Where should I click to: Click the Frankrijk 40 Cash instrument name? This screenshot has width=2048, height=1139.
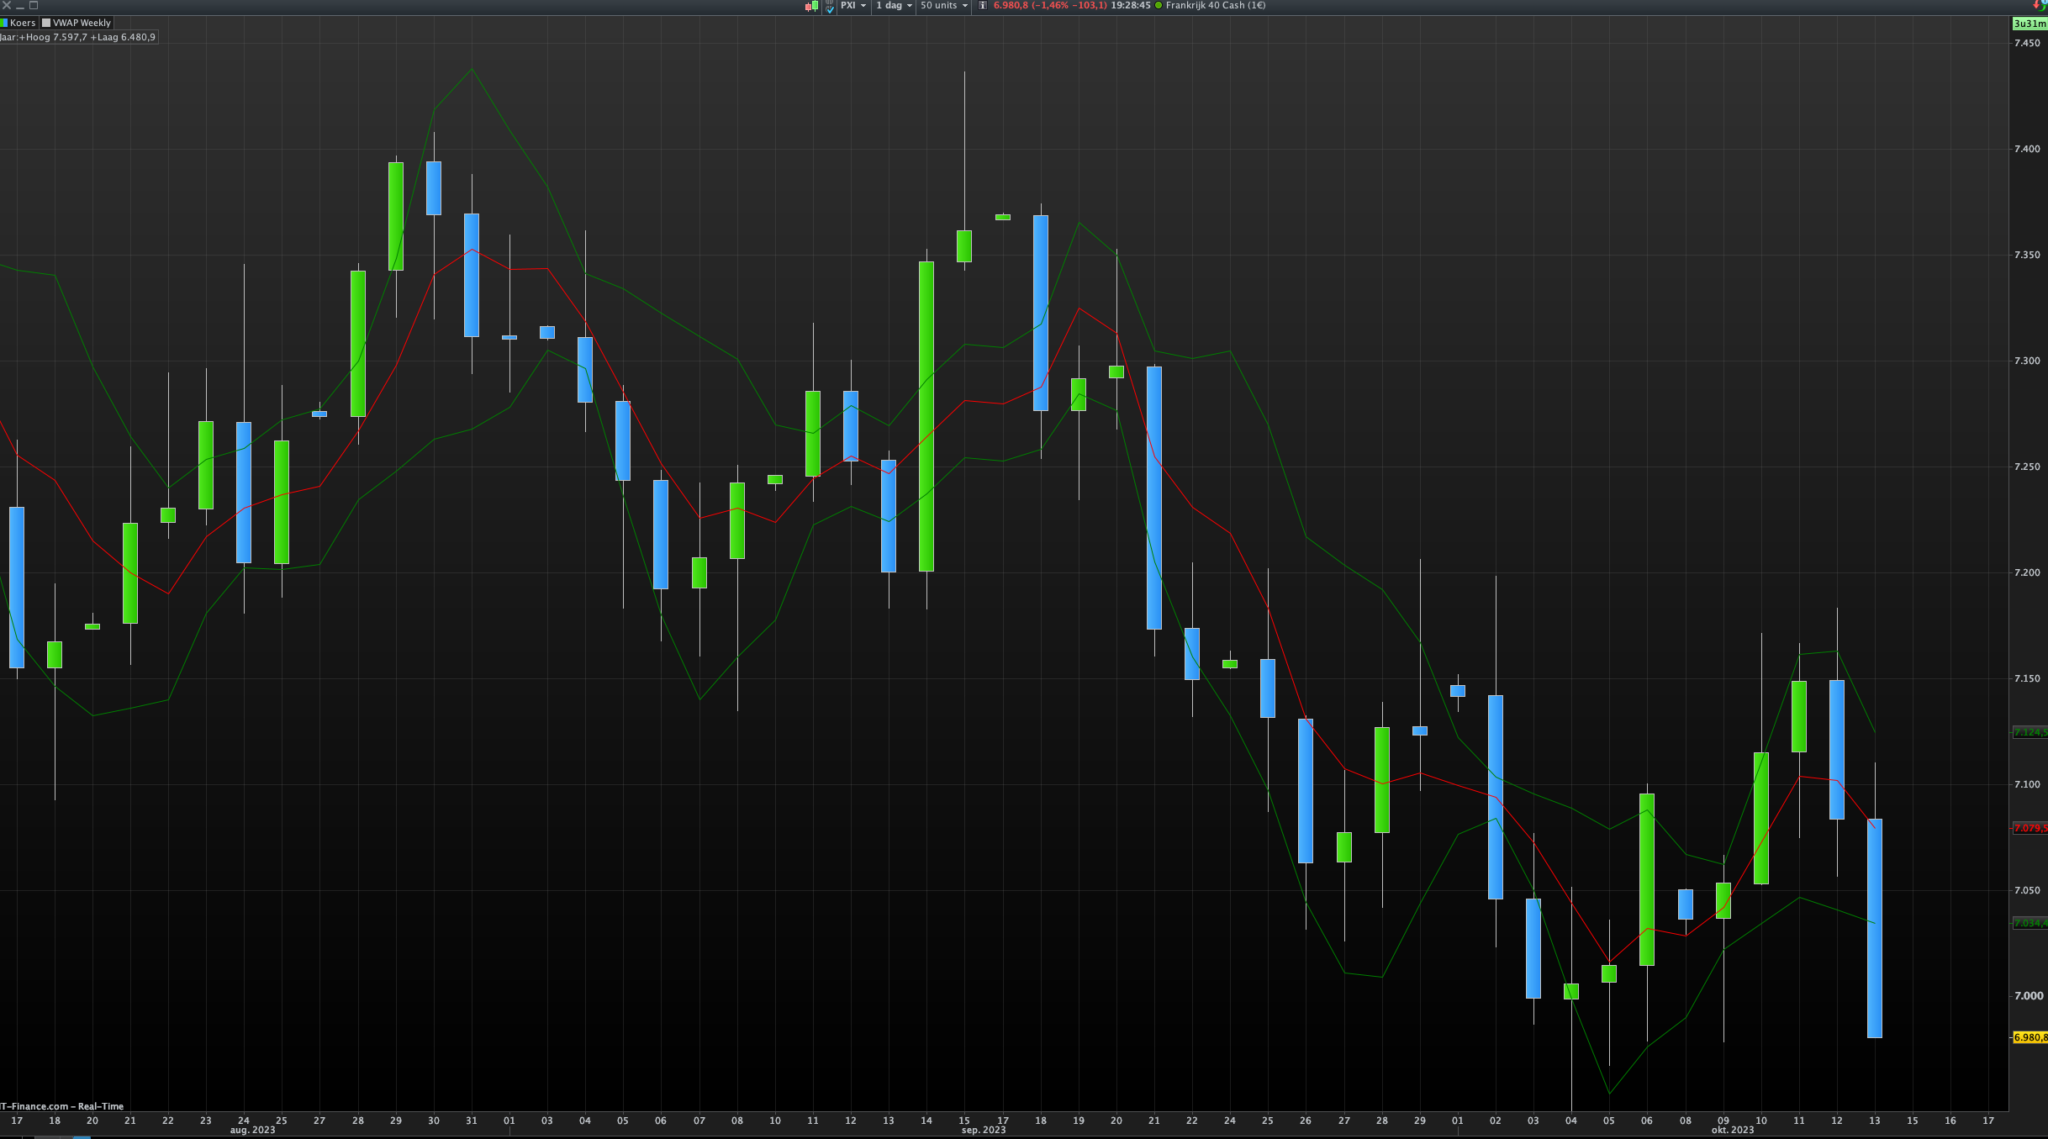[1215, 6]
